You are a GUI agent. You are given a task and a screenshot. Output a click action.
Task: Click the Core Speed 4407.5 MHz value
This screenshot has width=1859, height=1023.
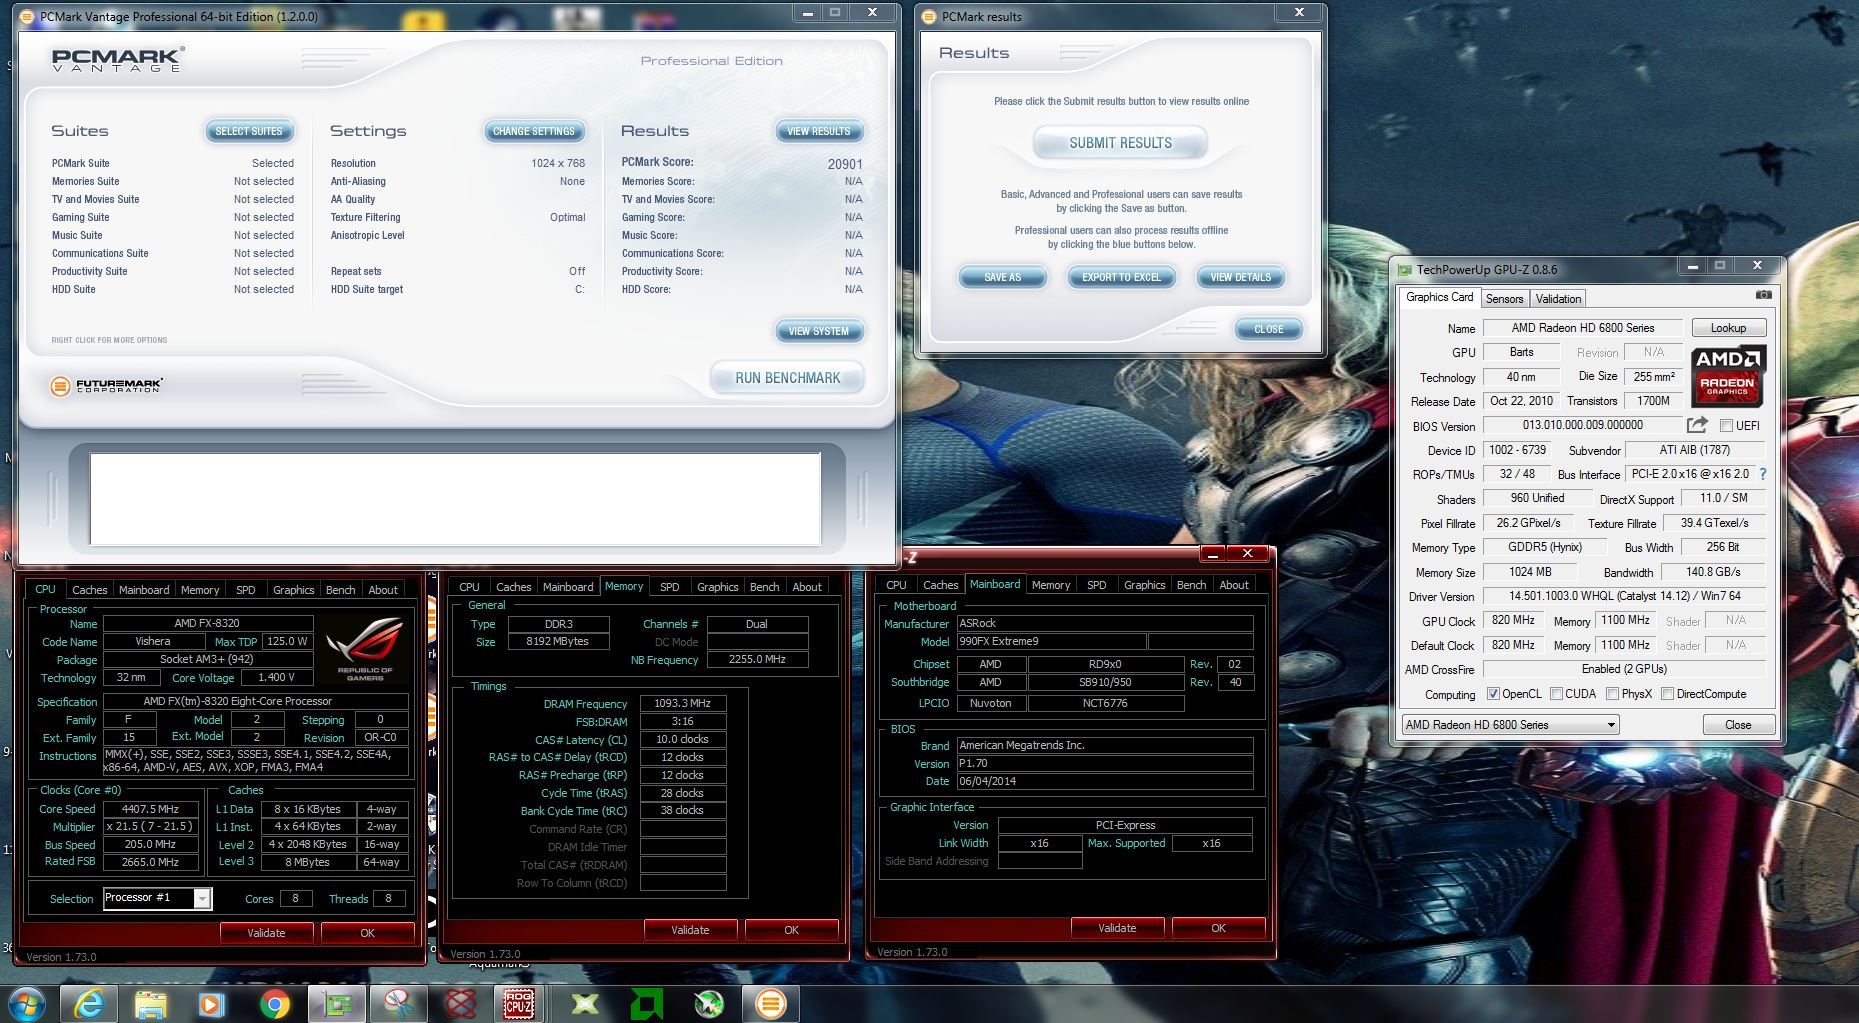(150, 809)
